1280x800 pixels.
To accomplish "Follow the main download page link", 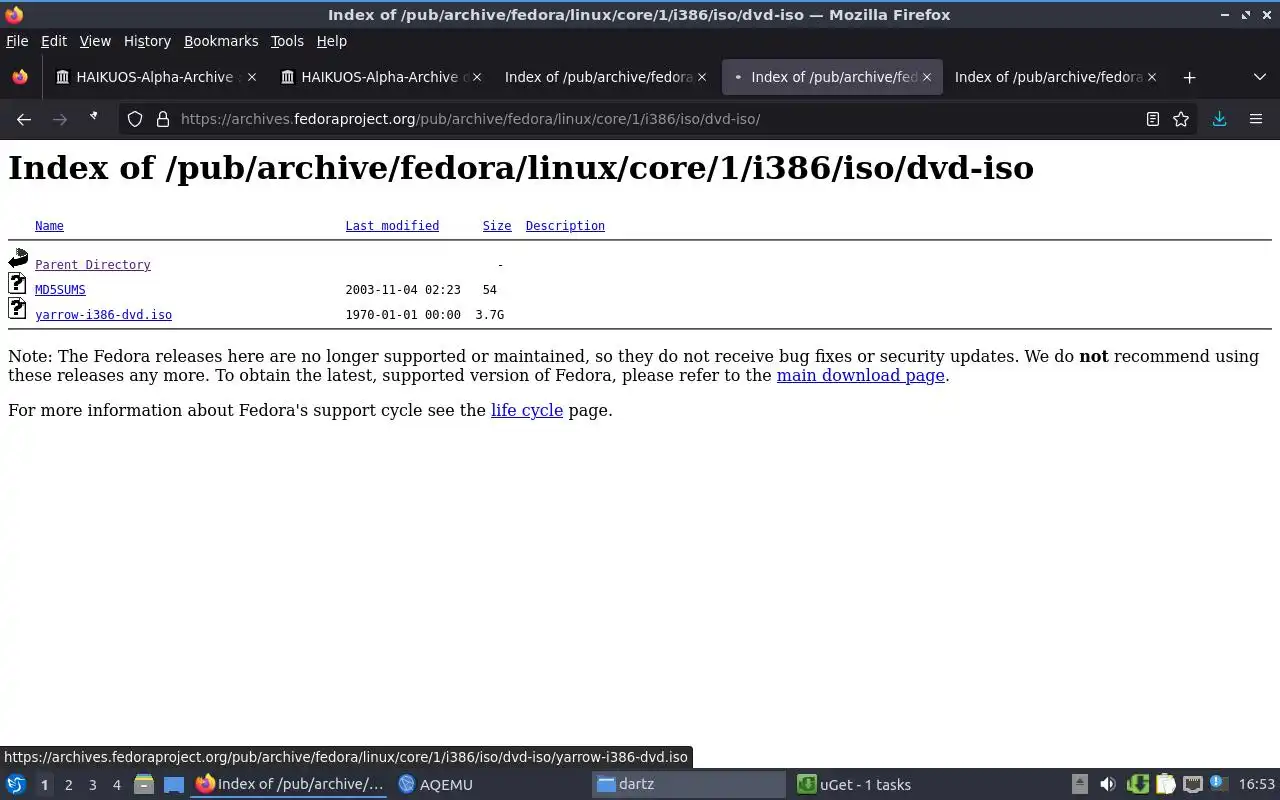I will click(860, 376).
